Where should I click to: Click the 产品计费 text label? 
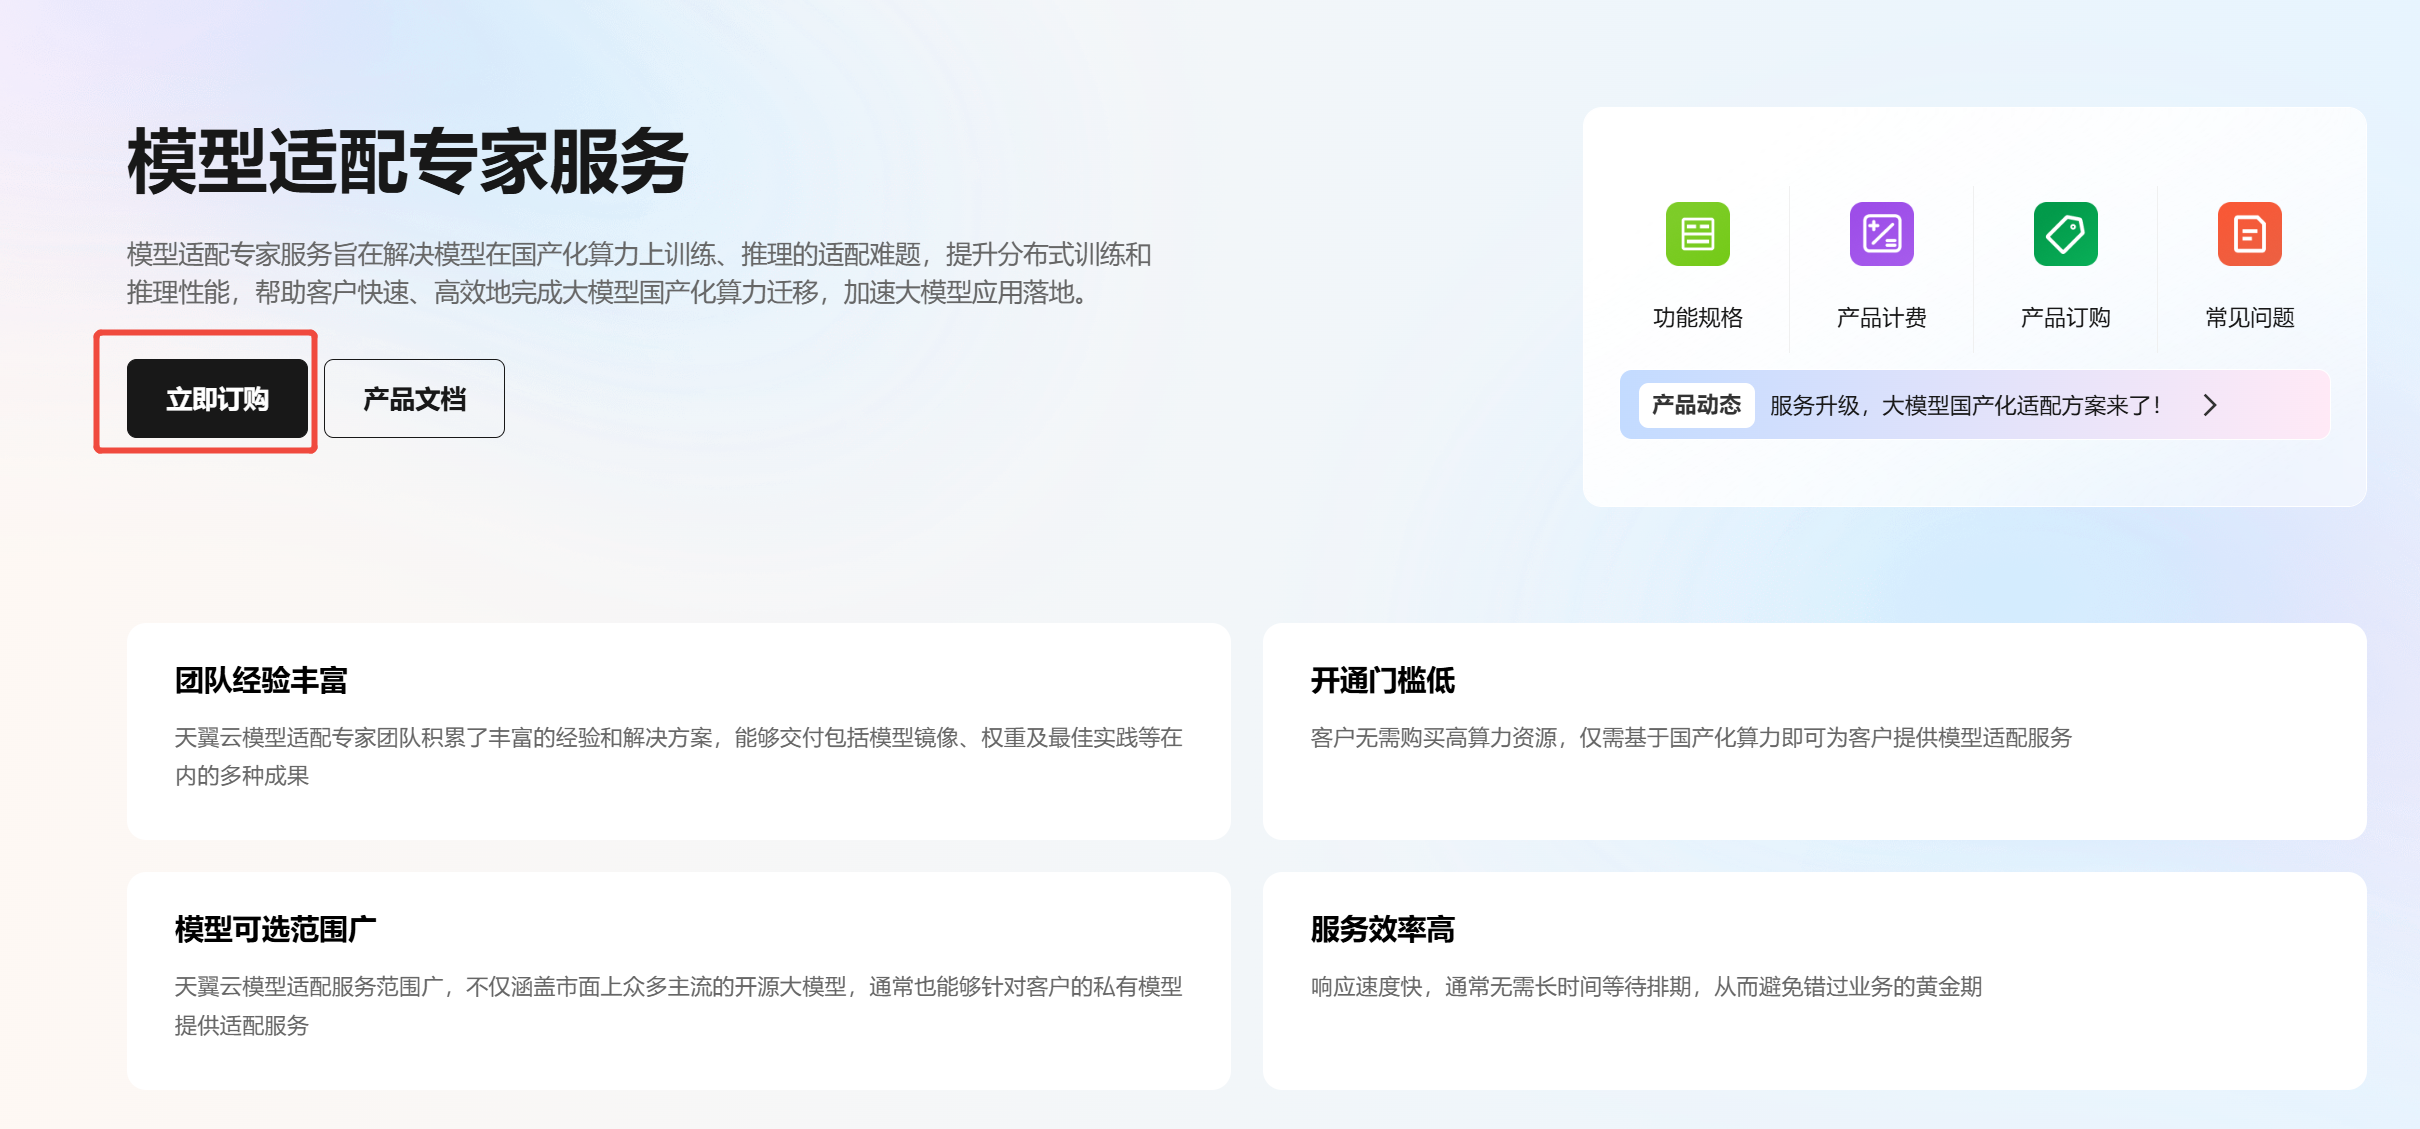[x=1881, y=318]
